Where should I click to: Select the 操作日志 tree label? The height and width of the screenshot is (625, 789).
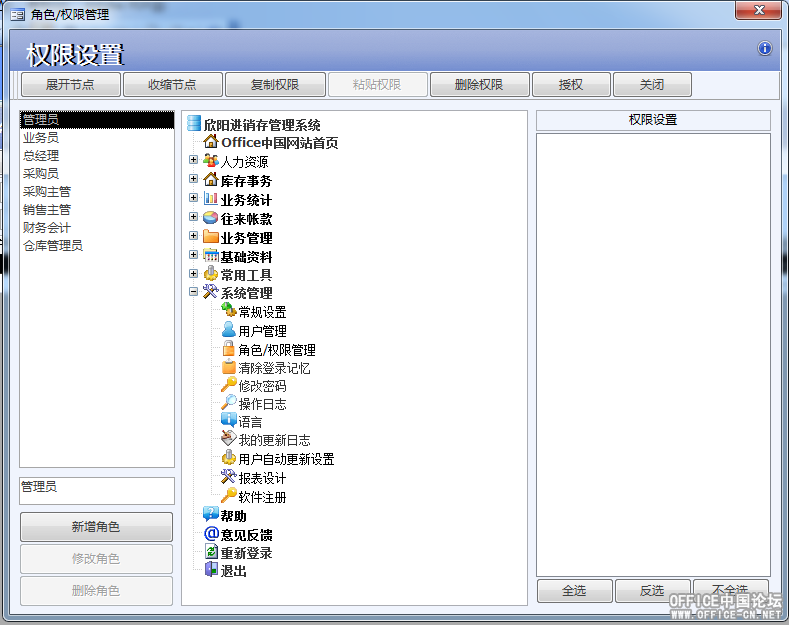pos(262,404)
